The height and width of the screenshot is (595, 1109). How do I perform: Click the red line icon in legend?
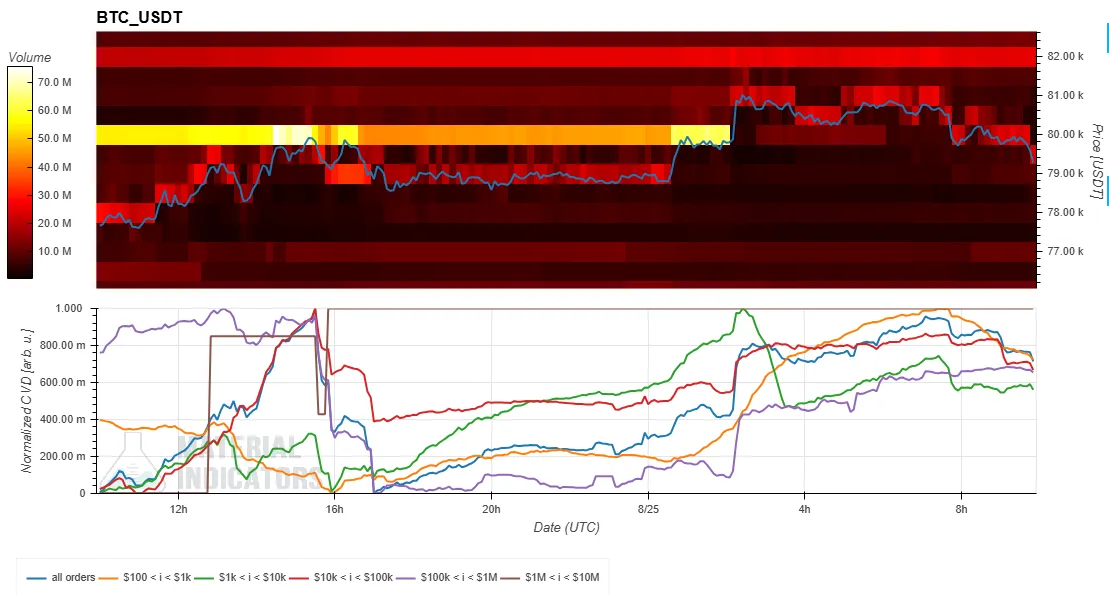[299, 578]
